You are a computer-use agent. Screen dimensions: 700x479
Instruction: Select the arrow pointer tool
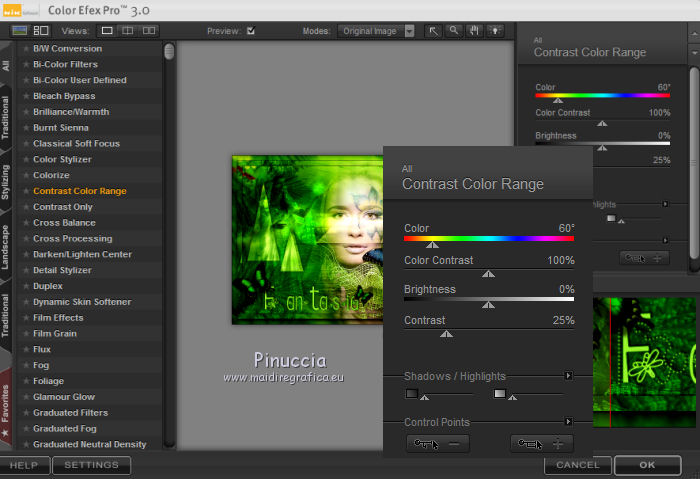(433, 31)
